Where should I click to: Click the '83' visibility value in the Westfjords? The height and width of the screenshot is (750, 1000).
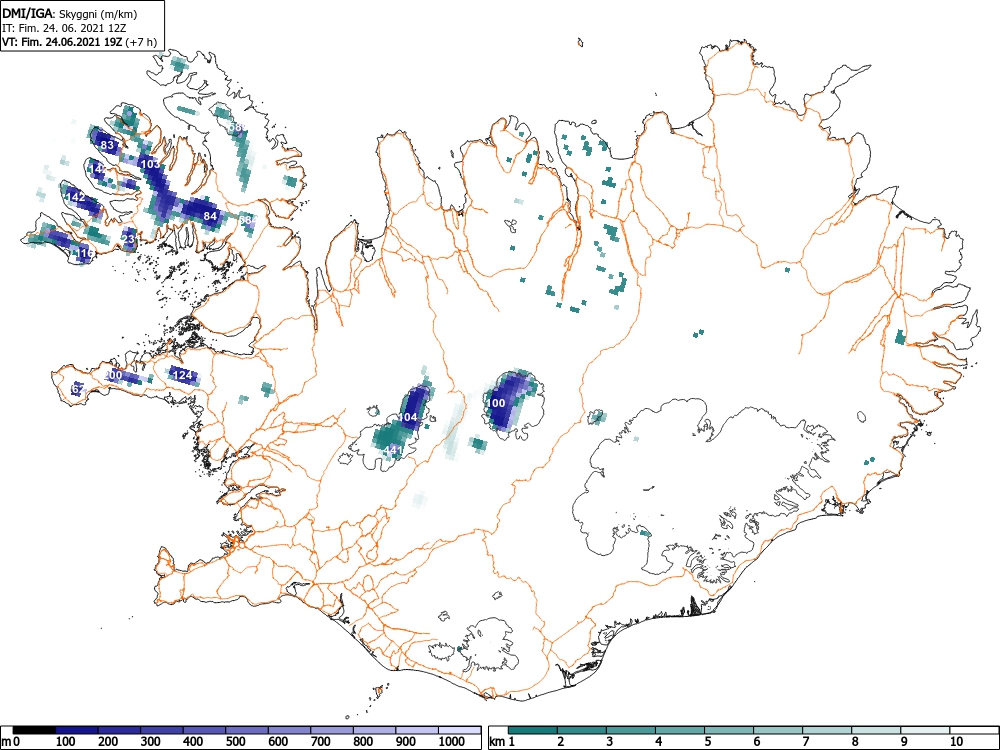107,145
